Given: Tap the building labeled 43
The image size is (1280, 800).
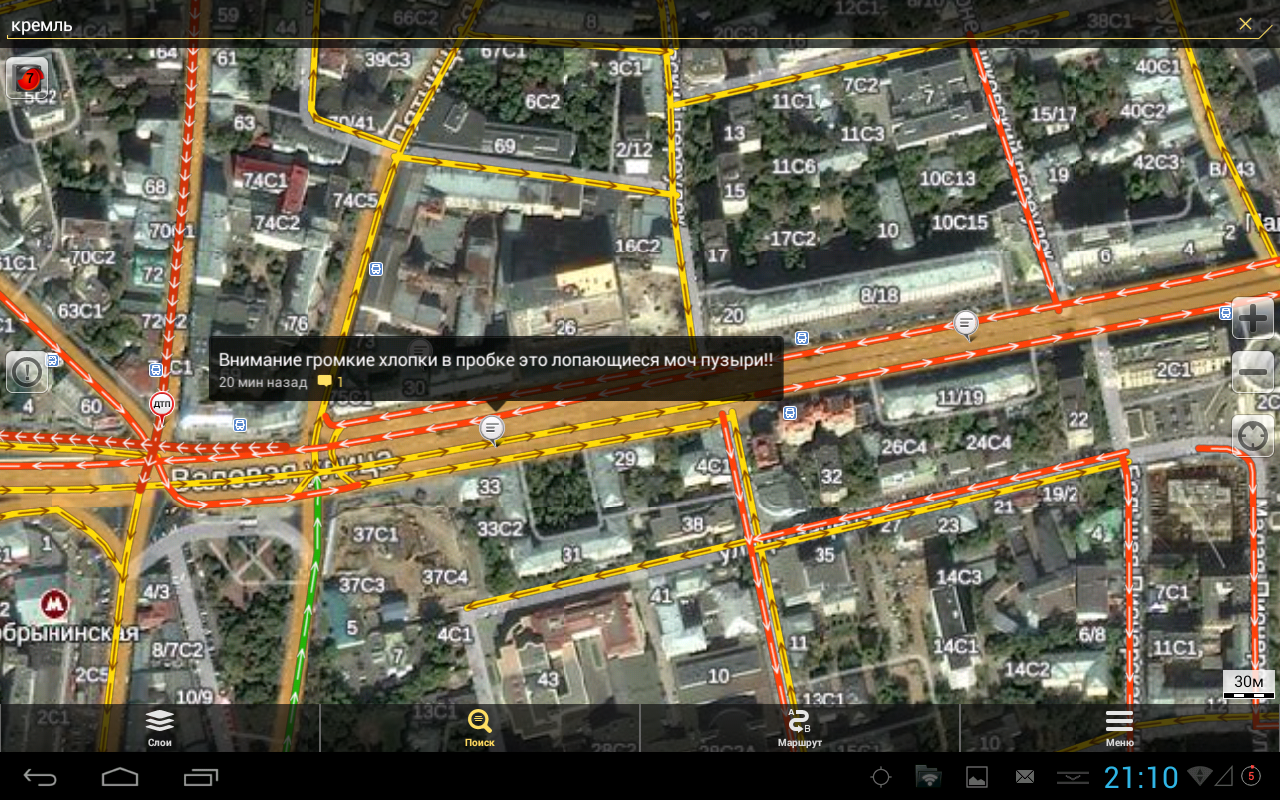Looking at the screenshot, I should point(548,679).
